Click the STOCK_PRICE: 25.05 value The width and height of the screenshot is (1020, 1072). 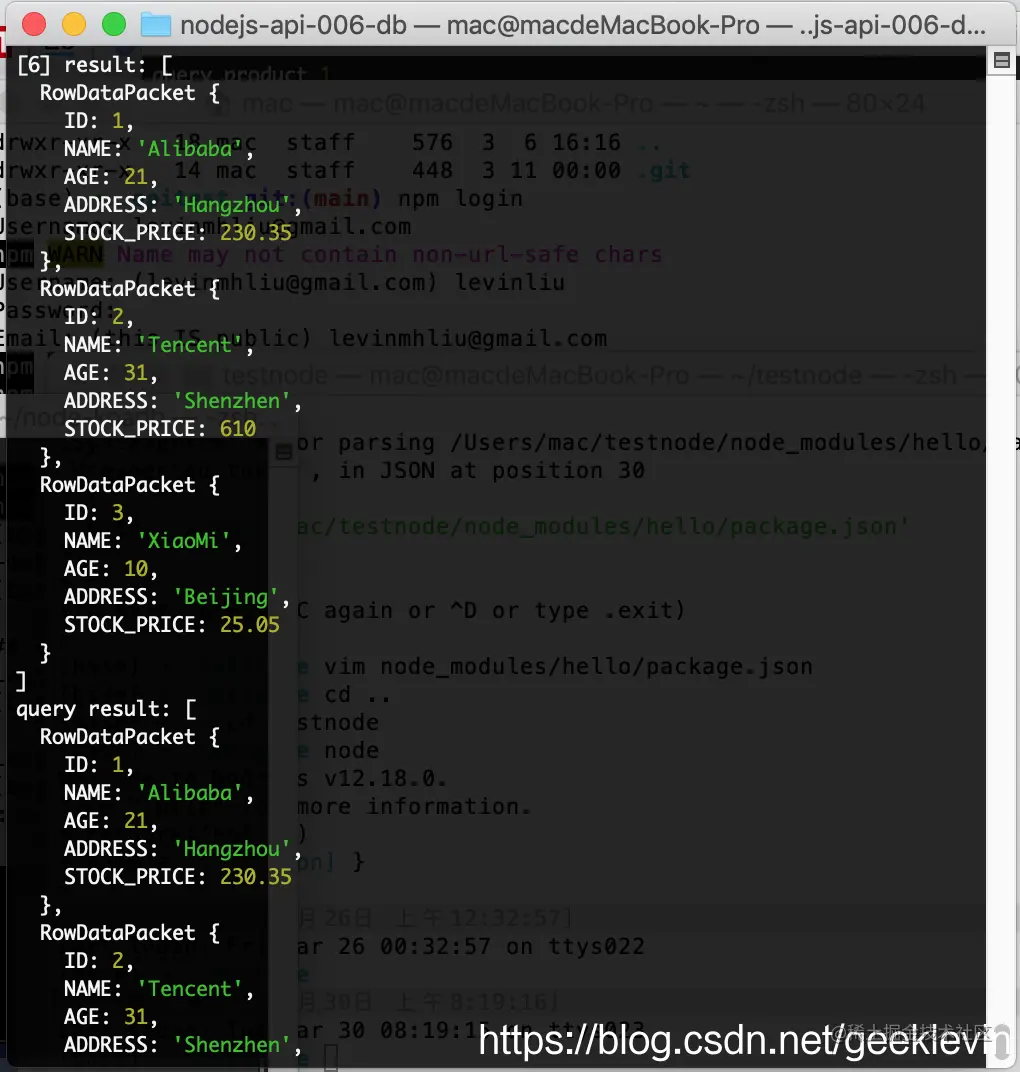coord(250,625)
